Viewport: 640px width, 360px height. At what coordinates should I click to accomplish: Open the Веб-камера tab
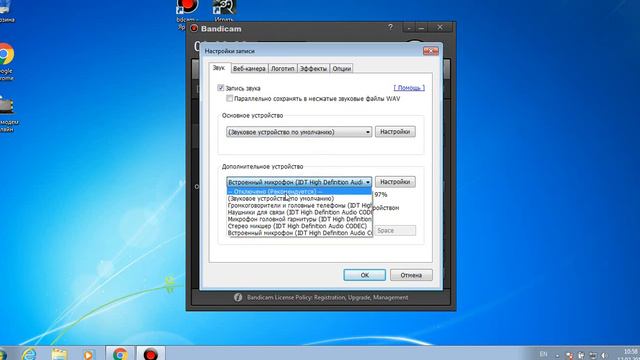pos(249,69)
